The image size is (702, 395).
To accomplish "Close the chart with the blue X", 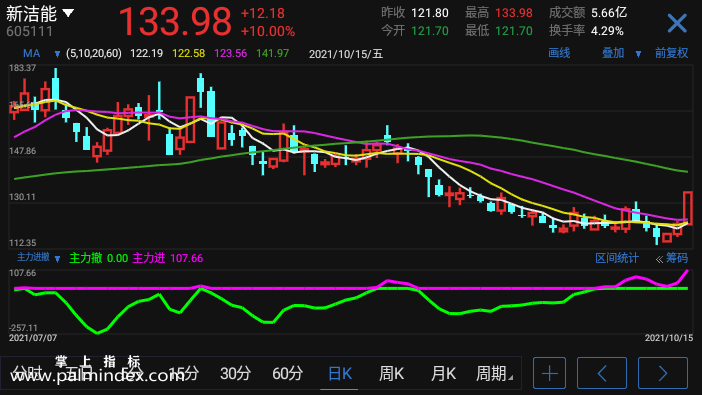I will click(676, 23).
